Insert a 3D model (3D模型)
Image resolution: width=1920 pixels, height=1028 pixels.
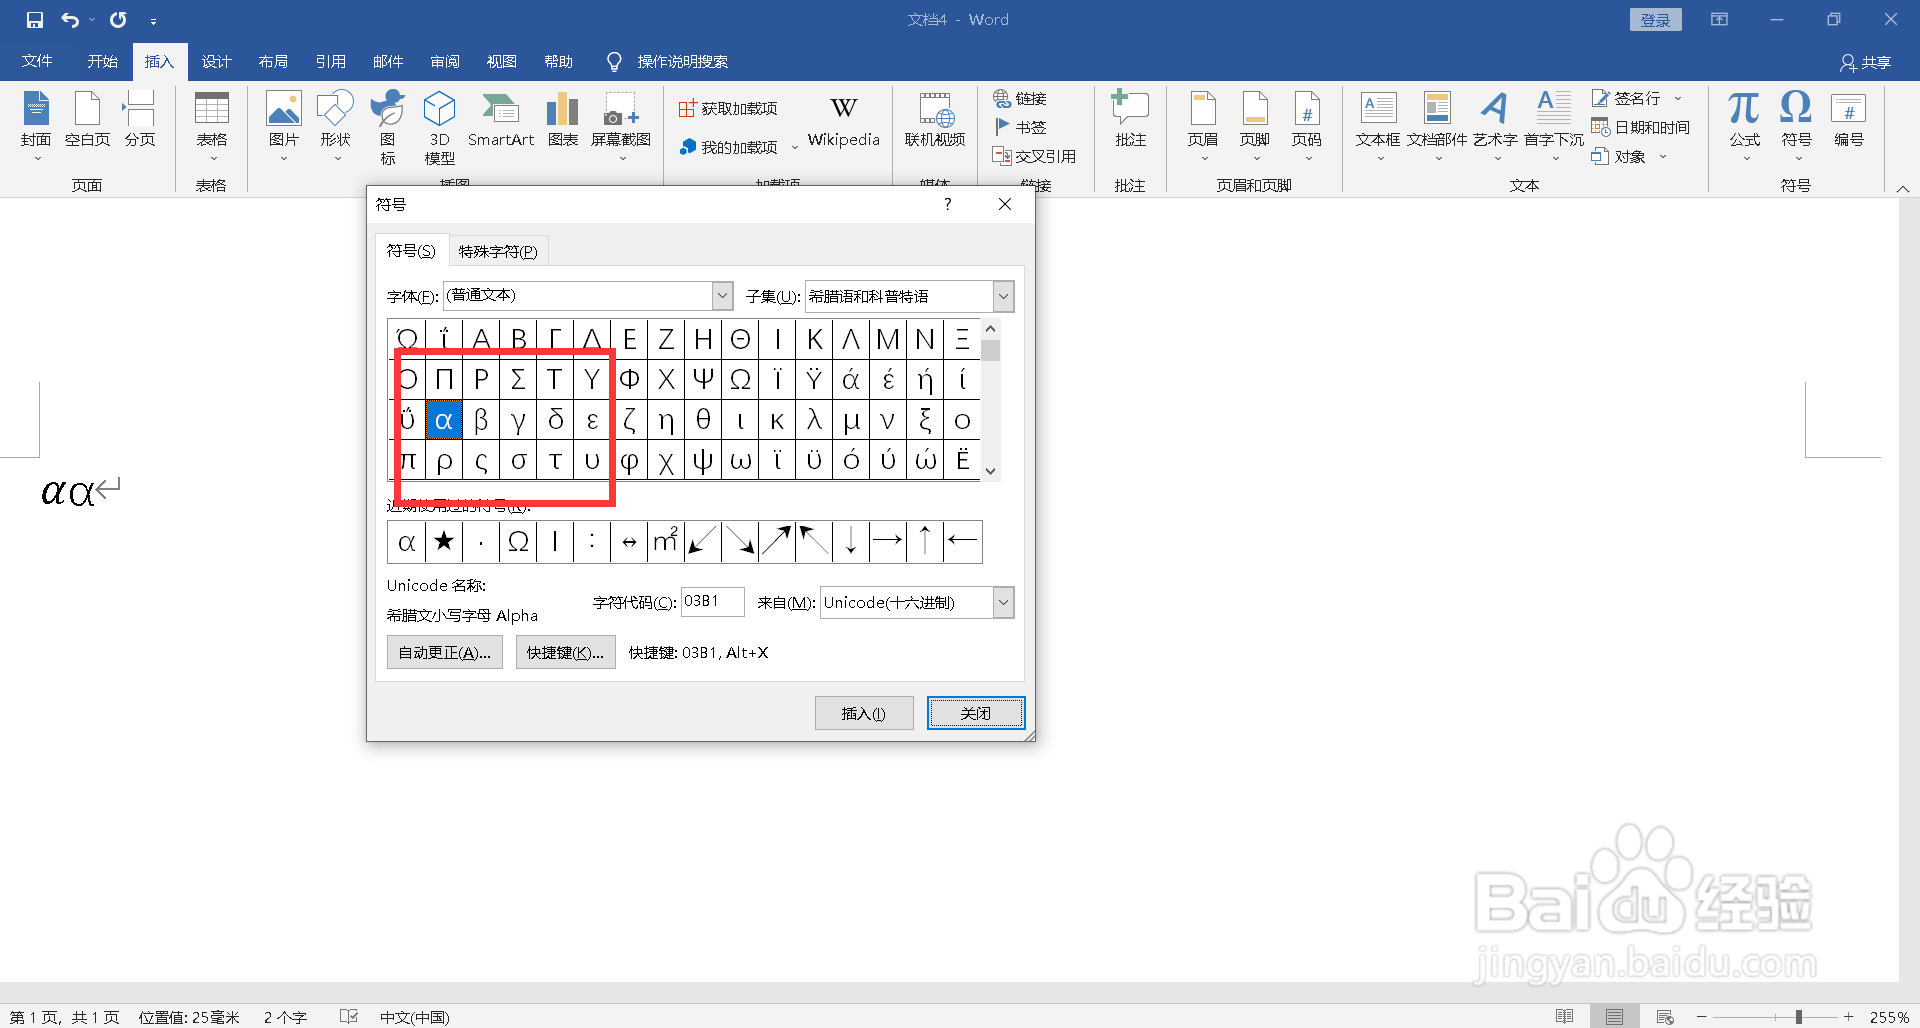(439, 127)
